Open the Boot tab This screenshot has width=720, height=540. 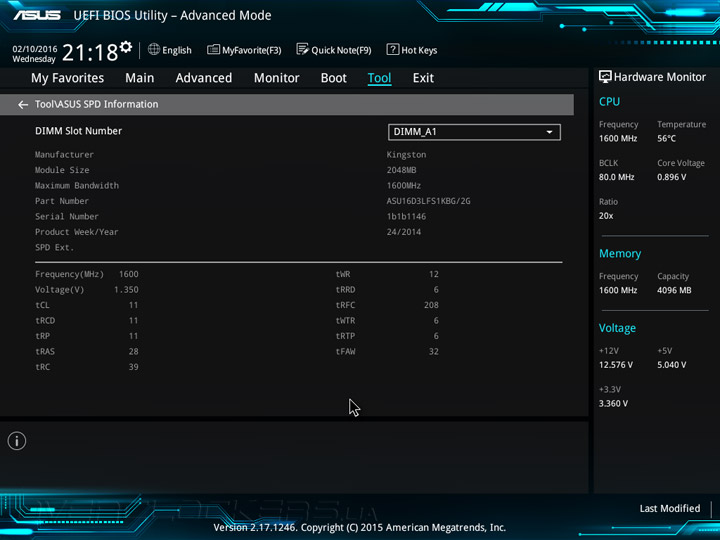(x=333, y=78)
